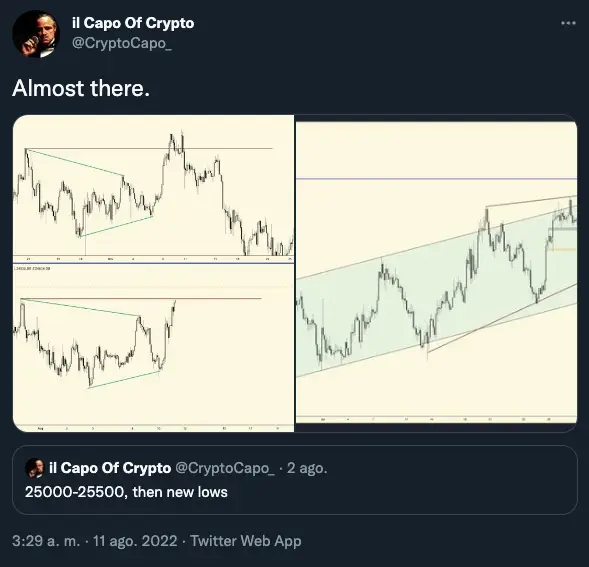Screen dimensions: 589x567
Task: Select the 'Almost there.' tweet text
Action: 81,88
